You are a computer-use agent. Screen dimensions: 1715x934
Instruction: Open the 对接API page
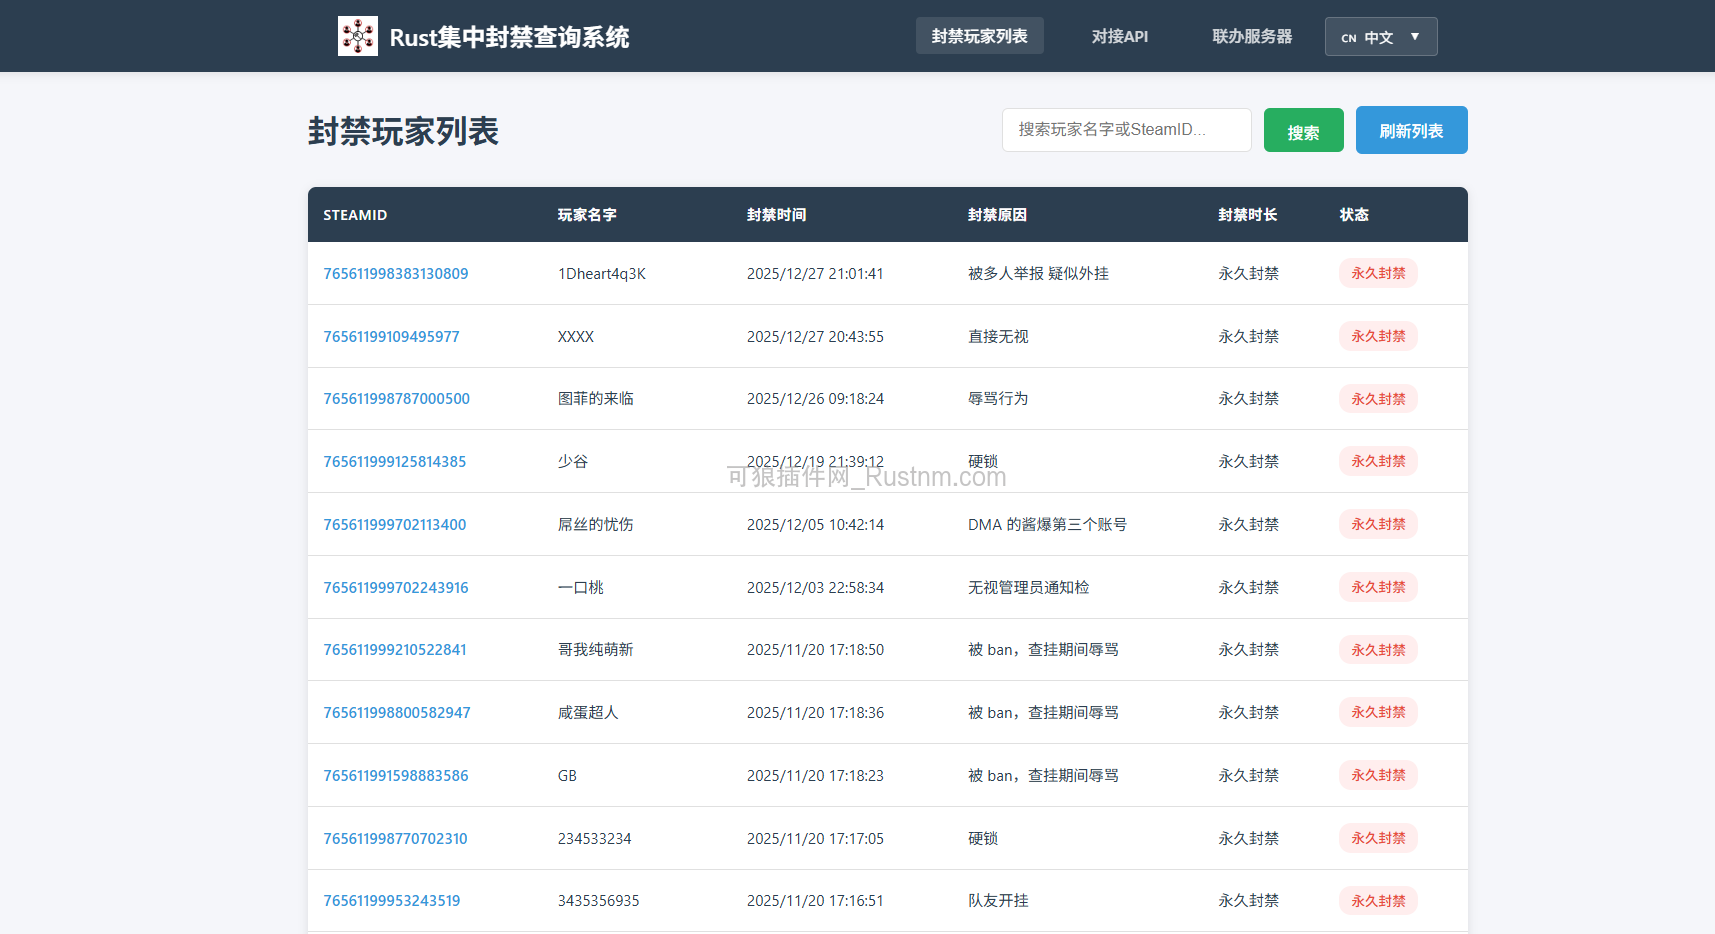tap(1120, 36)
